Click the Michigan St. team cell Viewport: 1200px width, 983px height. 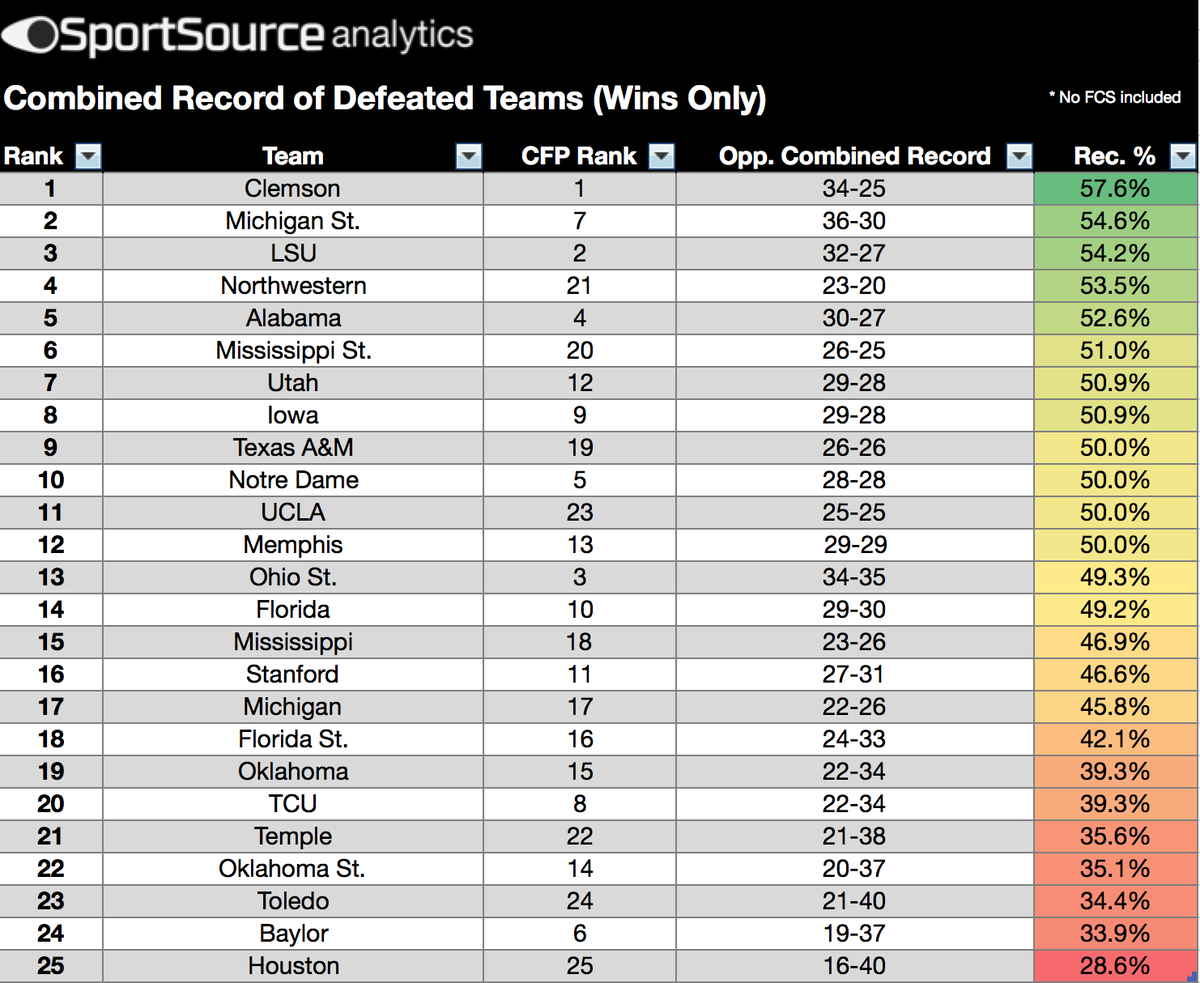[x=292, y=221]
